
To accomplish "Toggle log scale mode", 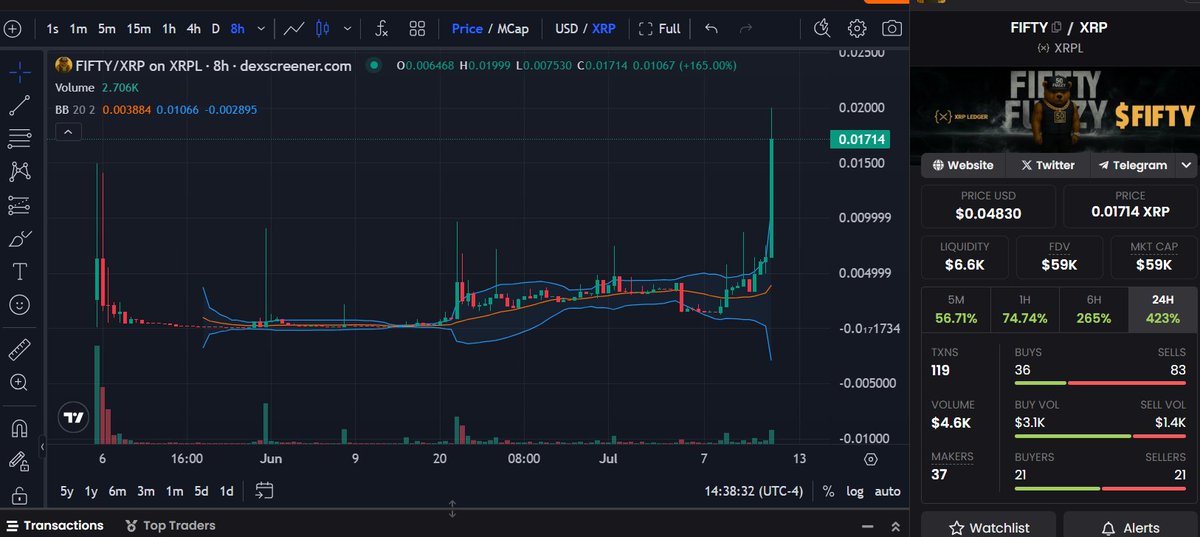I will (x=855, y=491).
